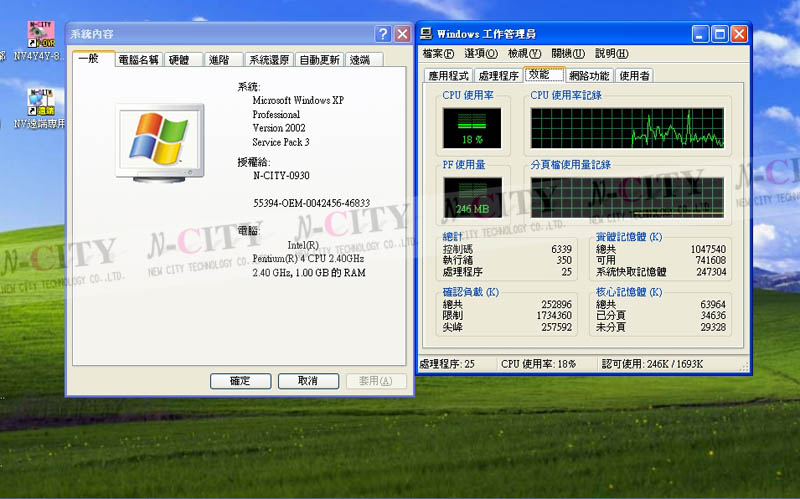Image resolution: width=800 pixels, height=499 pixels.
Task: Click the 尖峰 value 257592
Action: tap(557, 327)
